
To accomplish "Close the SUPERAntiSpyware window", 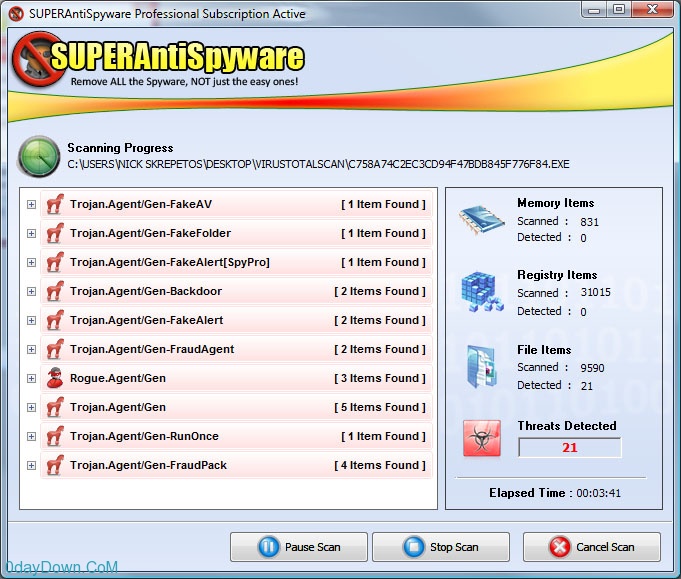I will click(652, 10).
